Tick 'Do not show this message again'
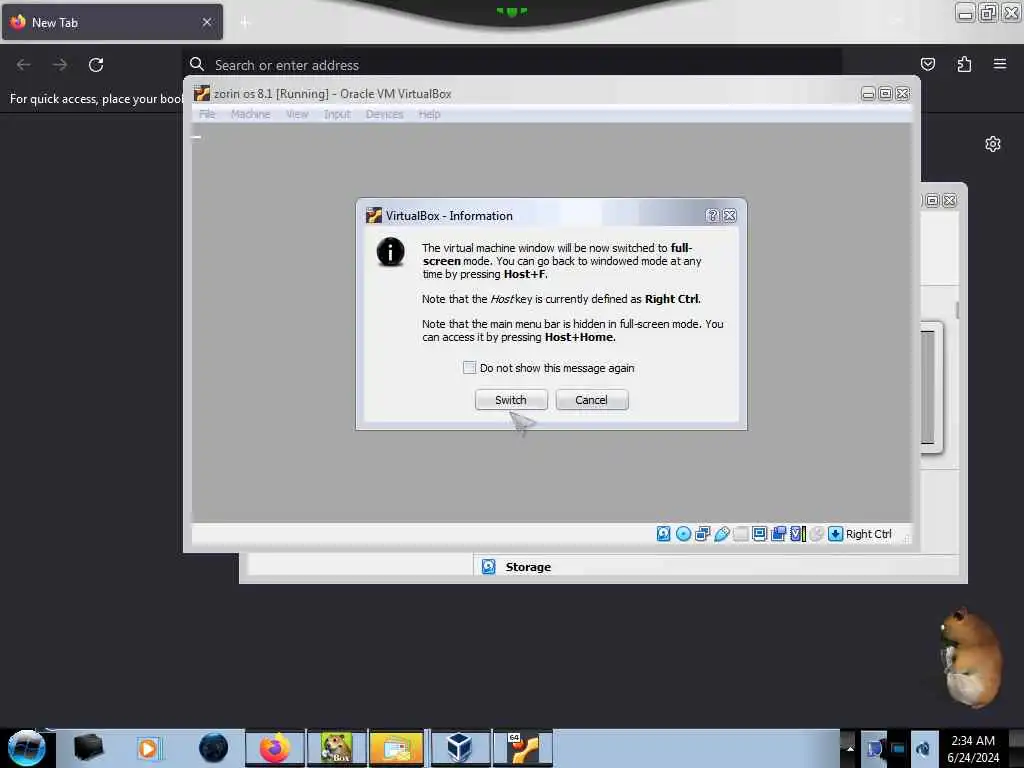Viewport: 1024px width, 768px height. (469, 368)
